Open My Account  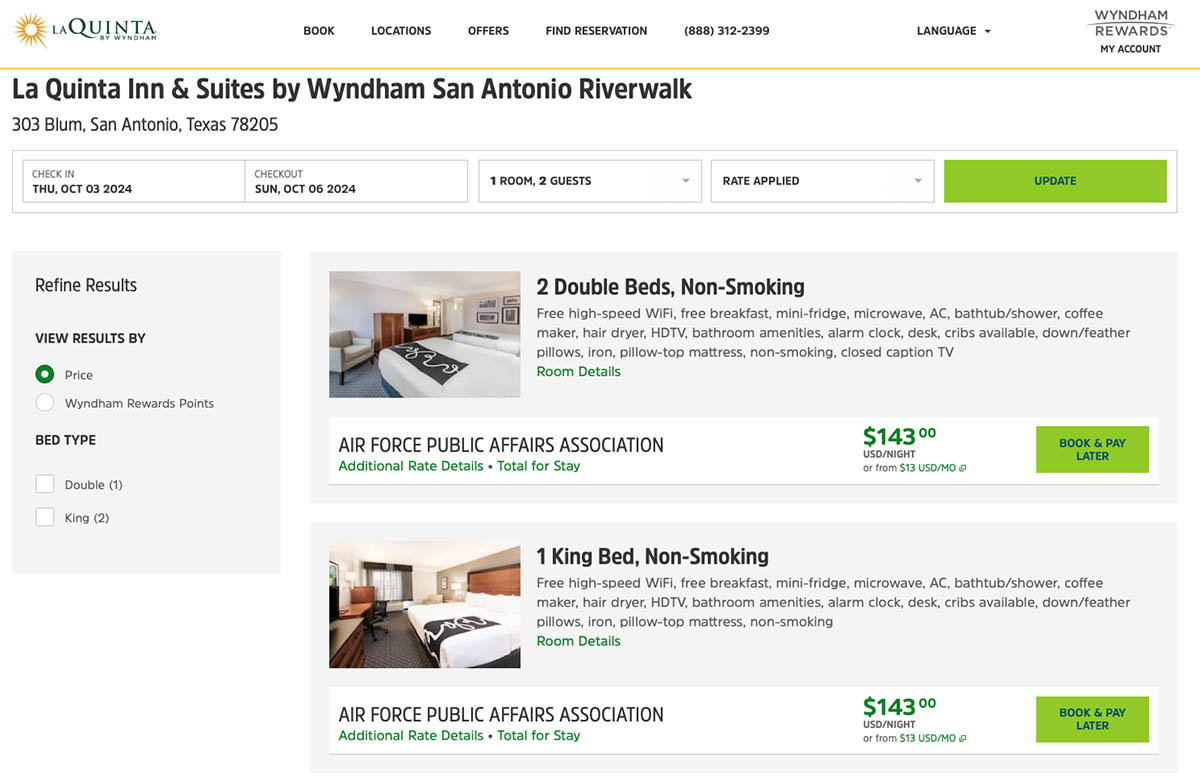[1131, 49]
